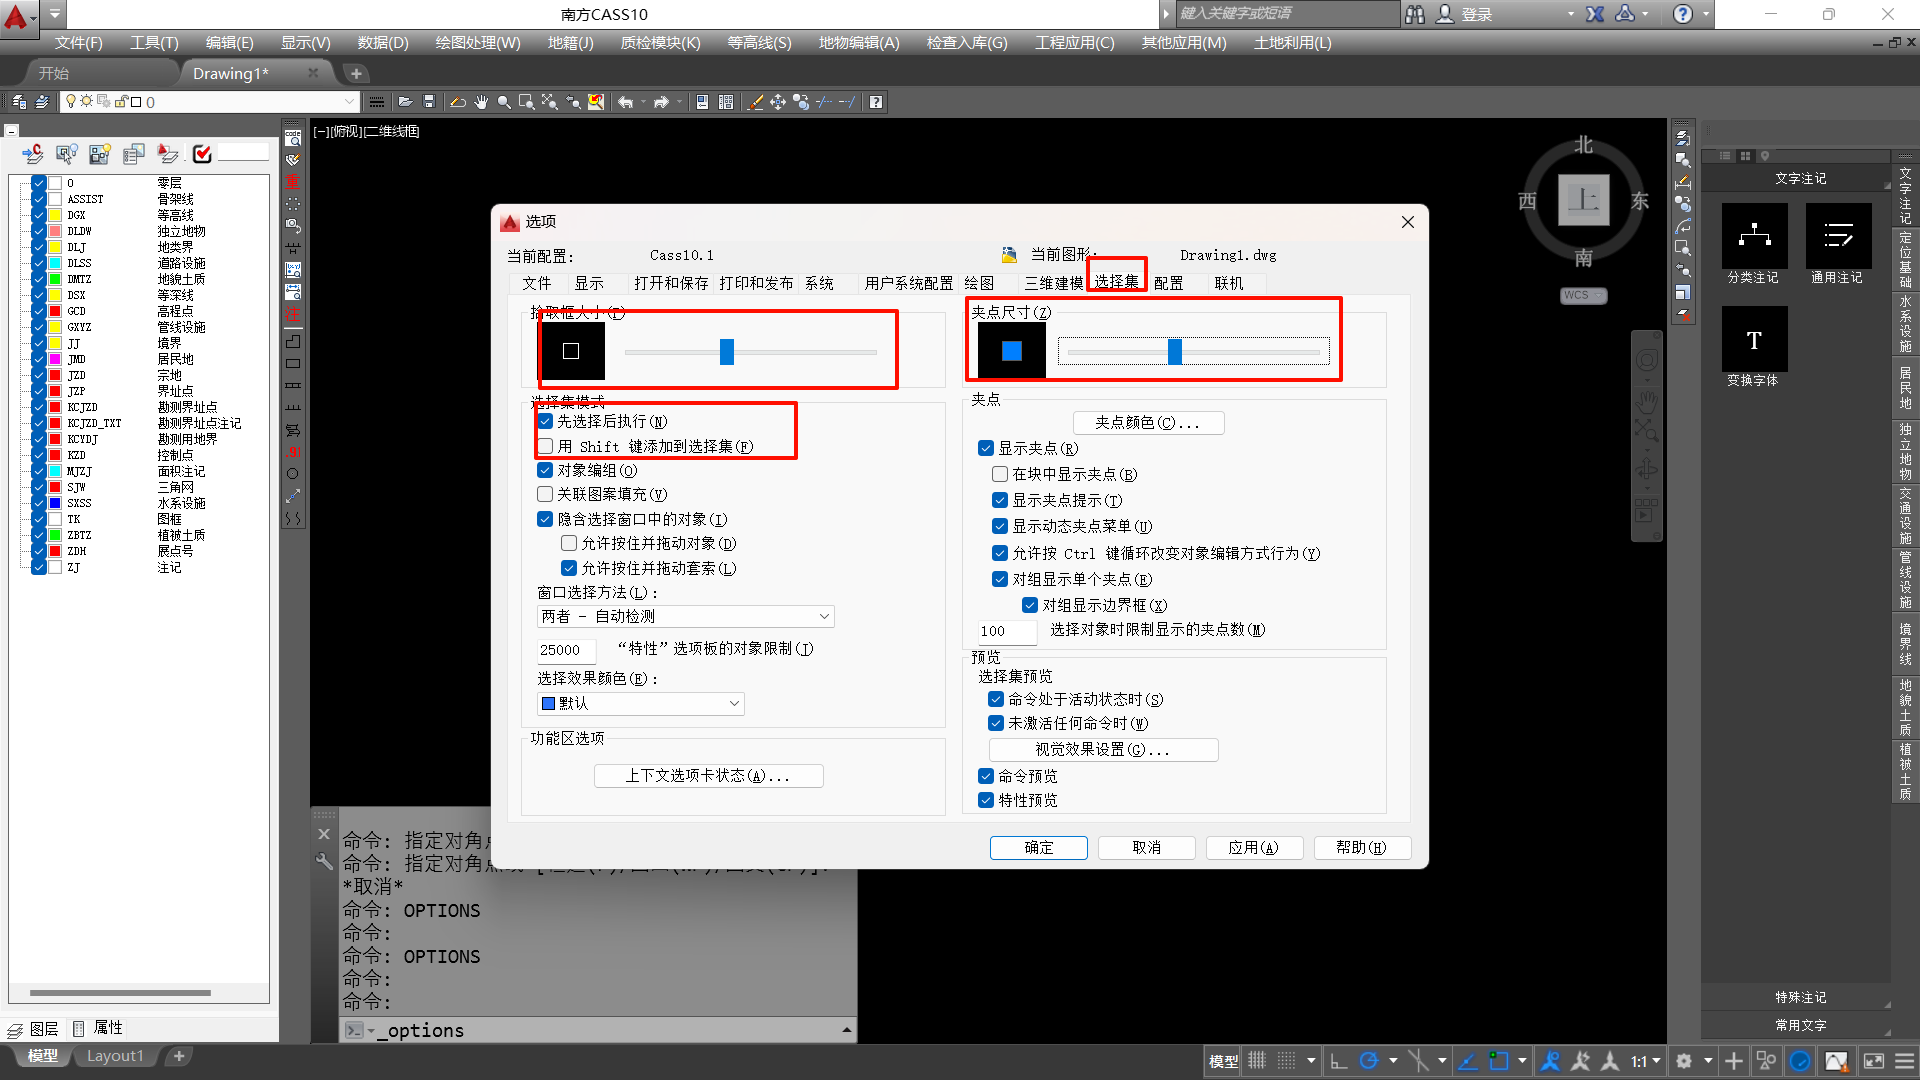Screen dimensions: 1920x1080
Task: Enable 用 Shift 键添加到选择集 checkbox
Action: click(546, 446)
